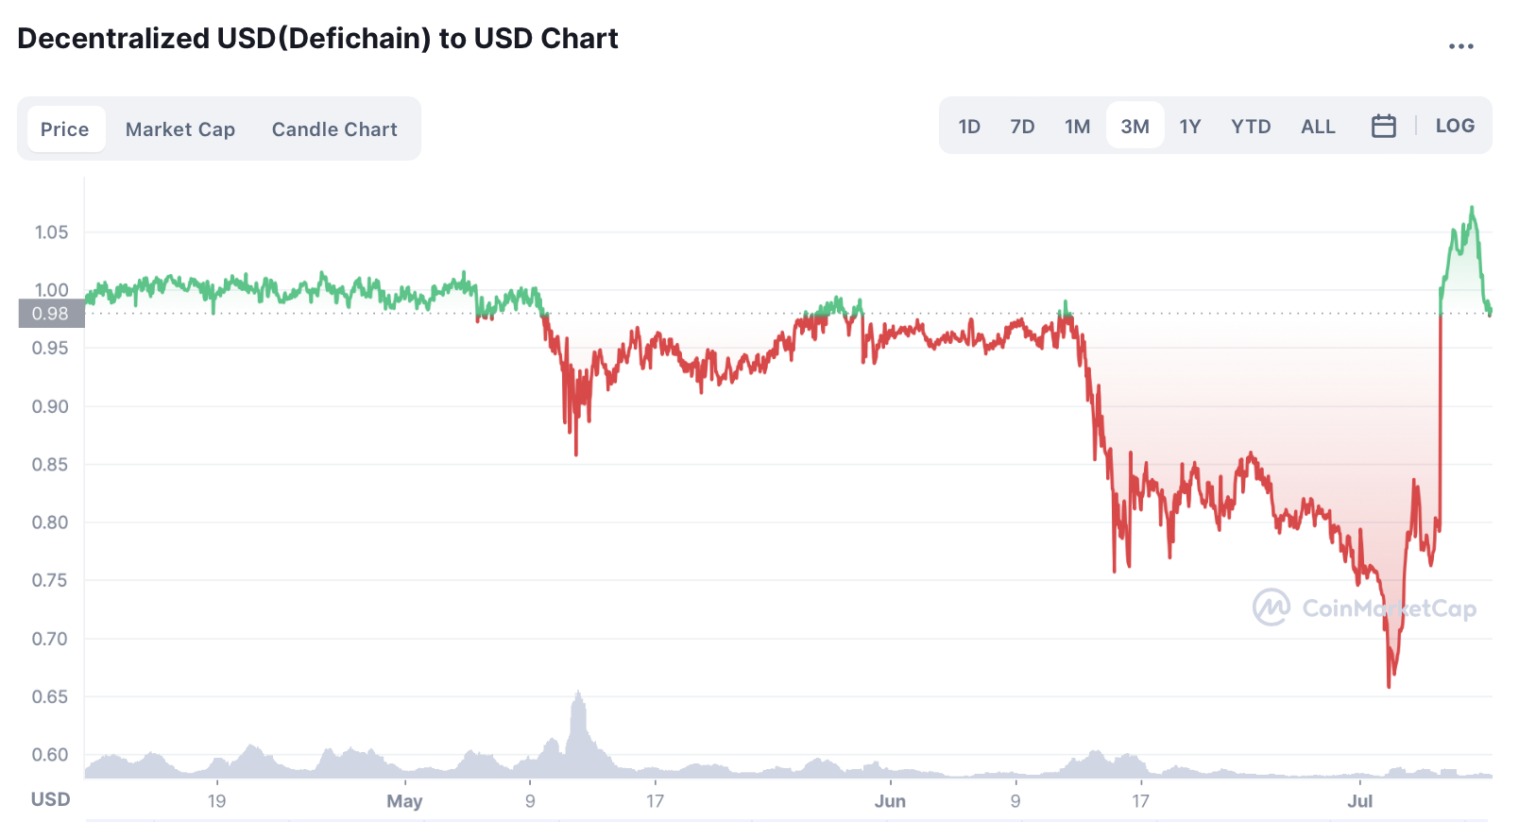
Task: Click the Jun label on the time axis
Action: 889,801
